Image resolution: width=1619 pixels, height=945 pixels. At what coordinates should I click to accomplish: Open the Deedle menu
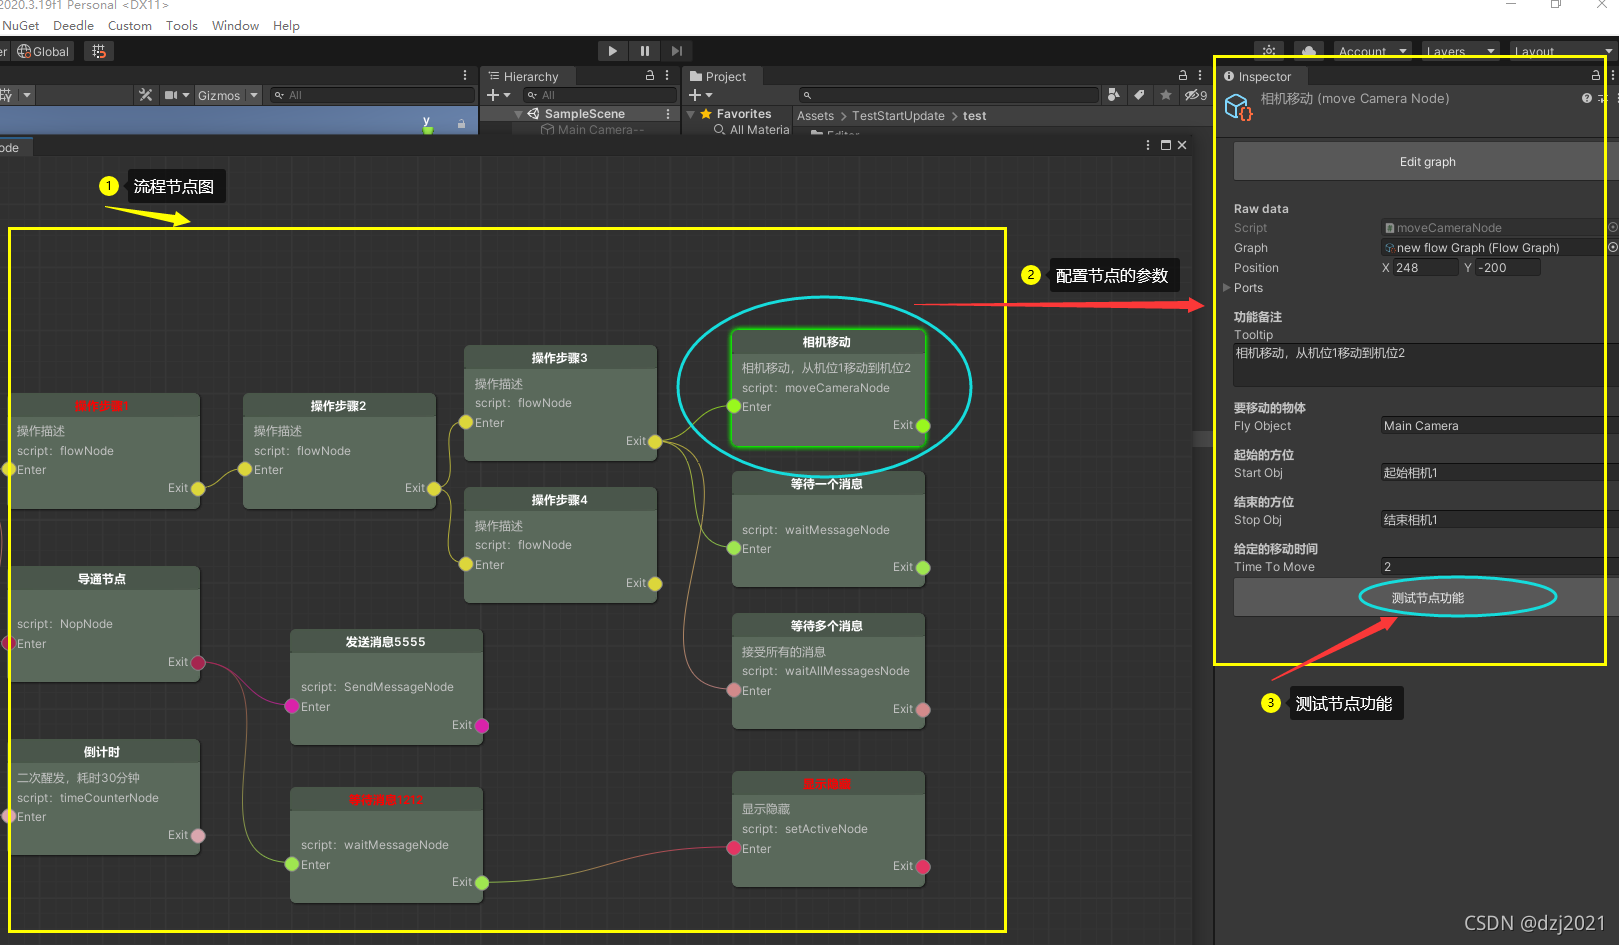click(x=73, y=25)
